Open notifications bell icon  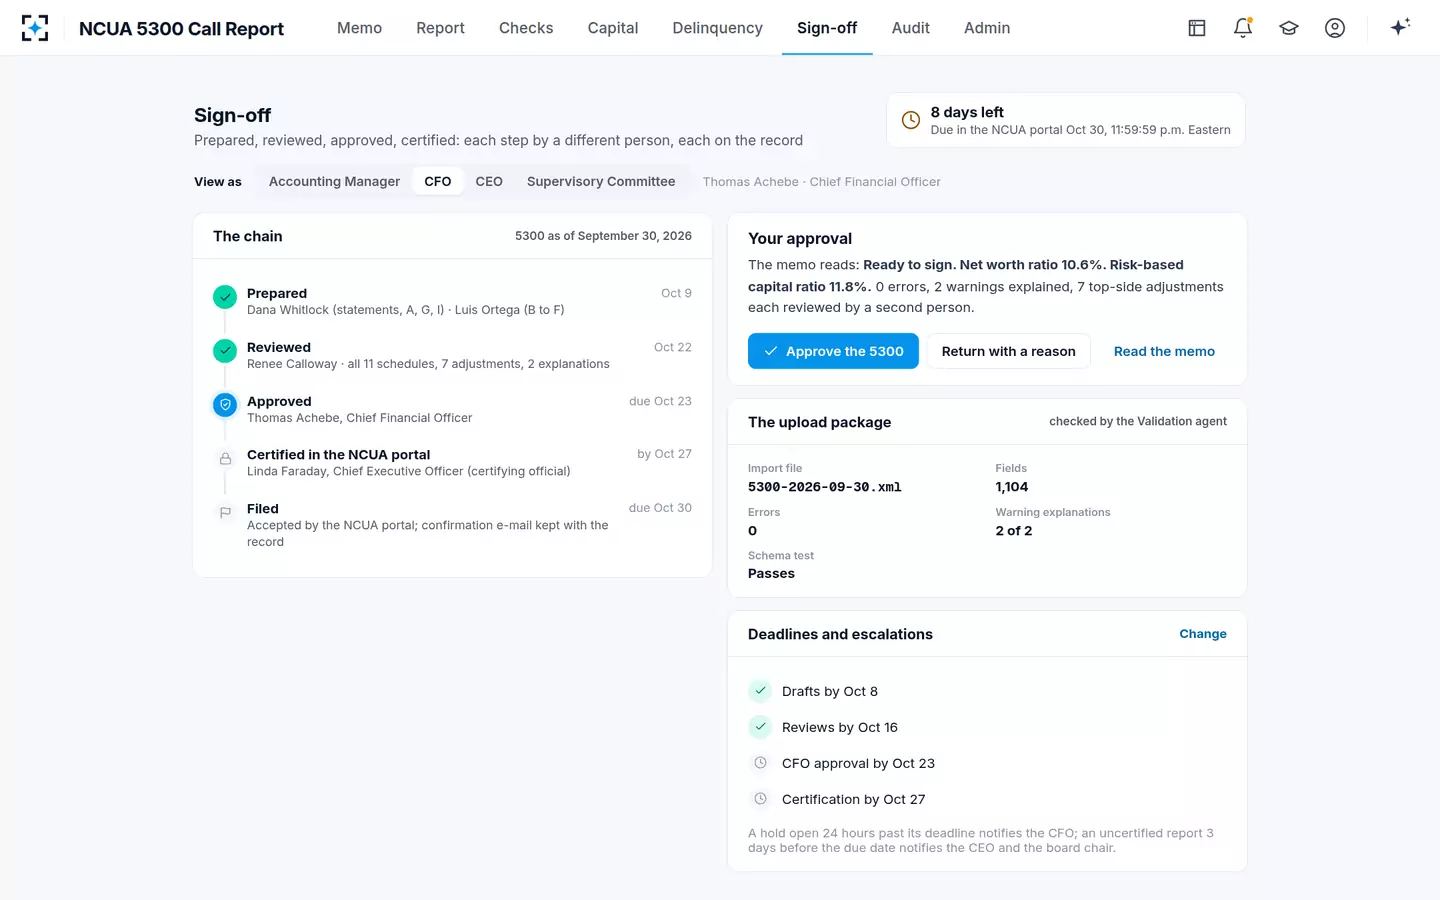(1243, 28)
